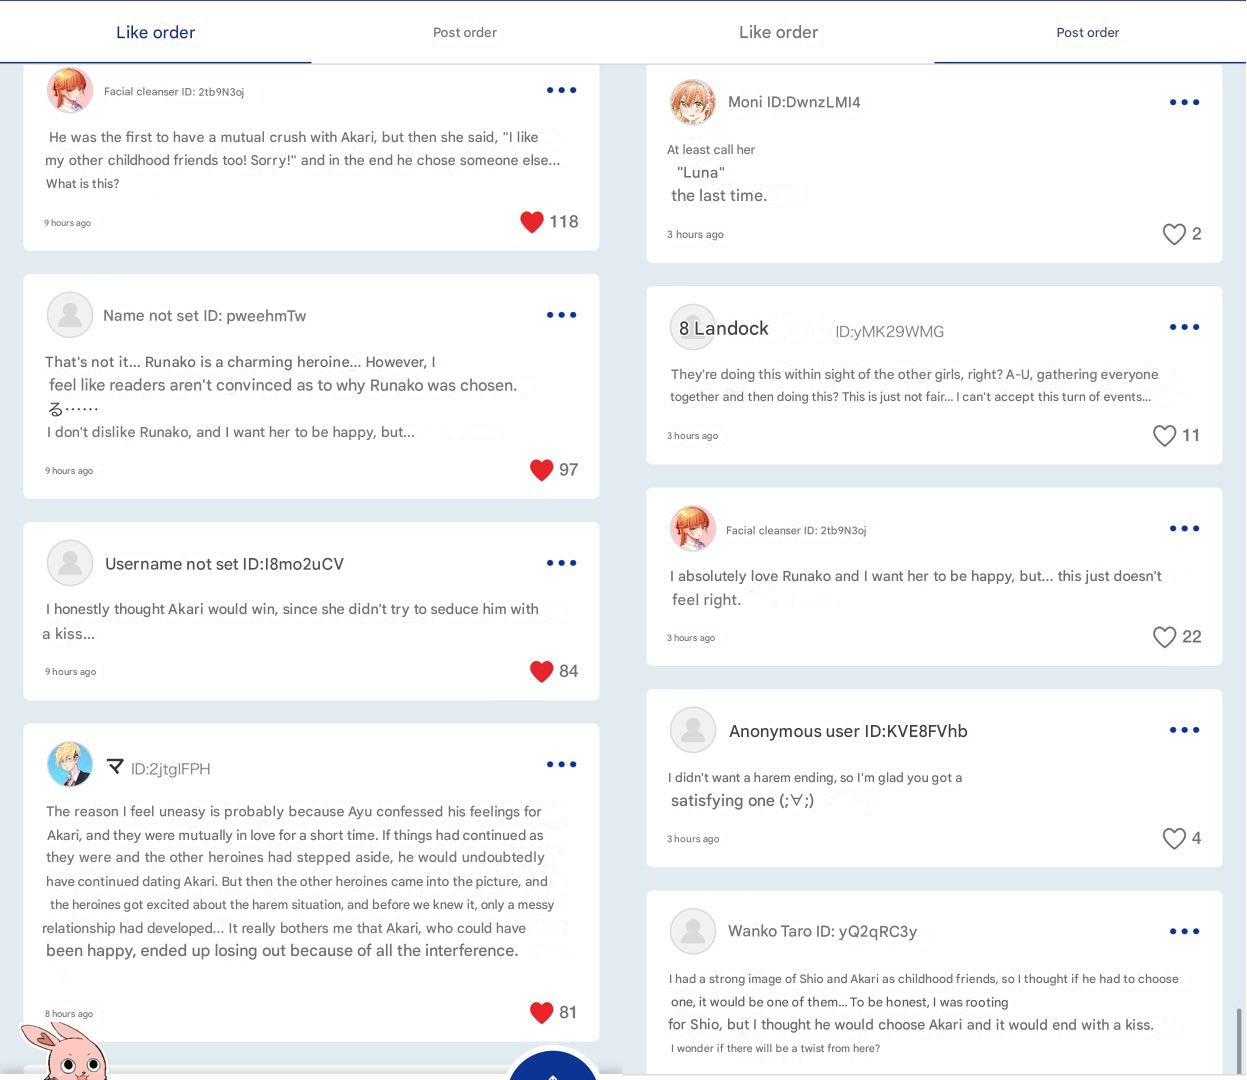Open options menu on Landock comment

coord(1184,327)
